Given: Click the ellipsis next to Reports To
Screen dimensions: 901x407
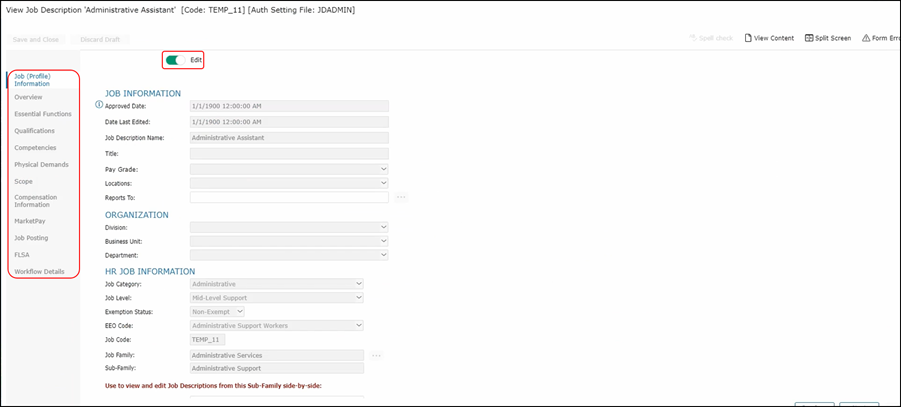Looking at the screenshot, I should [401, 198].
